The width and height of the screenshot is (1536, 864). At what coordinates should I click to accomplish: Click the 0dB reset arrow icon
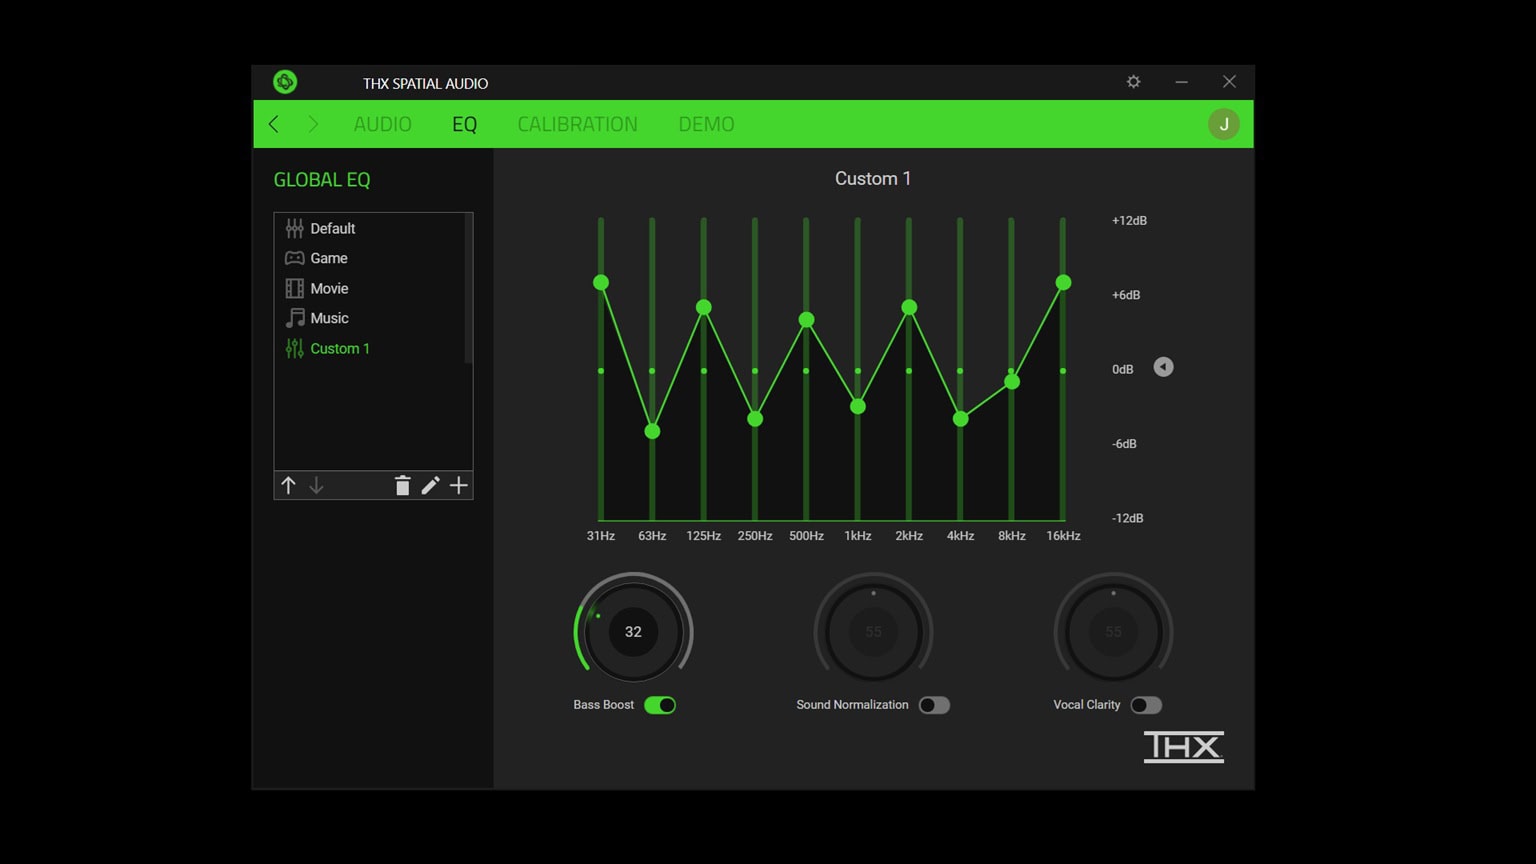(x=1163, y=367)
